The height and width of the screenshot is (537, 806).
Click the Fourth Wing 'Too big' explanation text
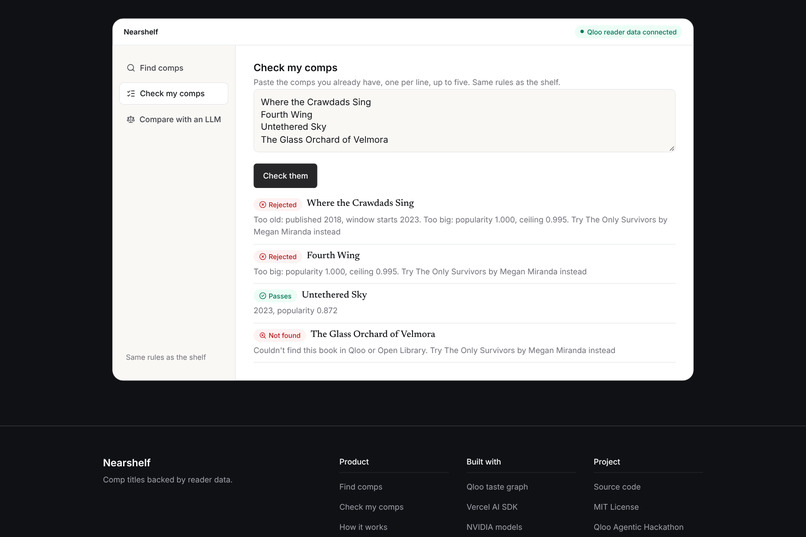420,271
